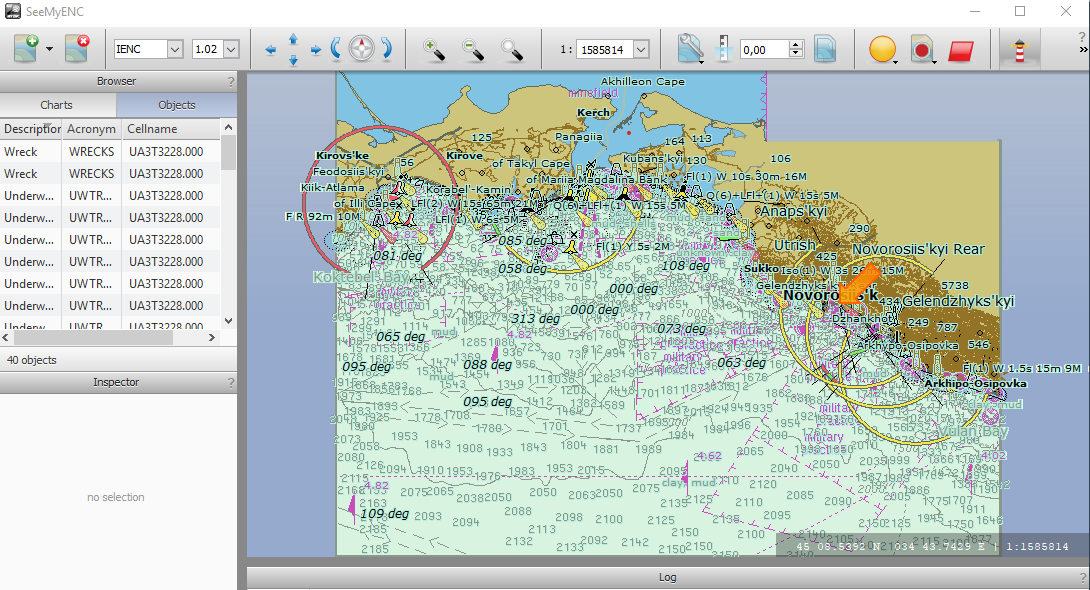This screenshot has height=590, width=1090.
Task: Click the compass reset rotation icon
Action: pyautogui.click(x=361, y=49)
